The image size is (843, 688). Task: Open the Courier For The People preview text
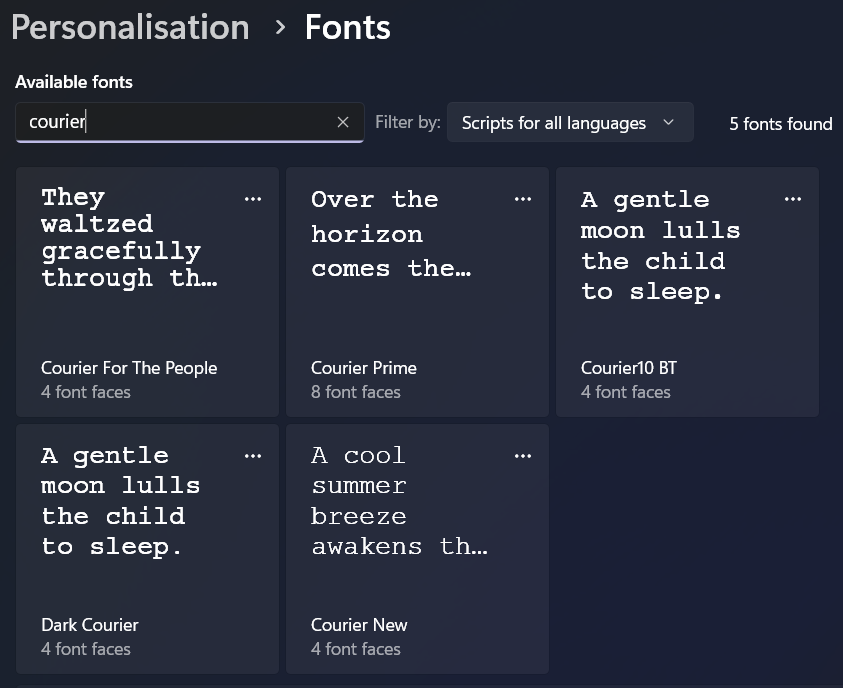(x=128, y=238)
